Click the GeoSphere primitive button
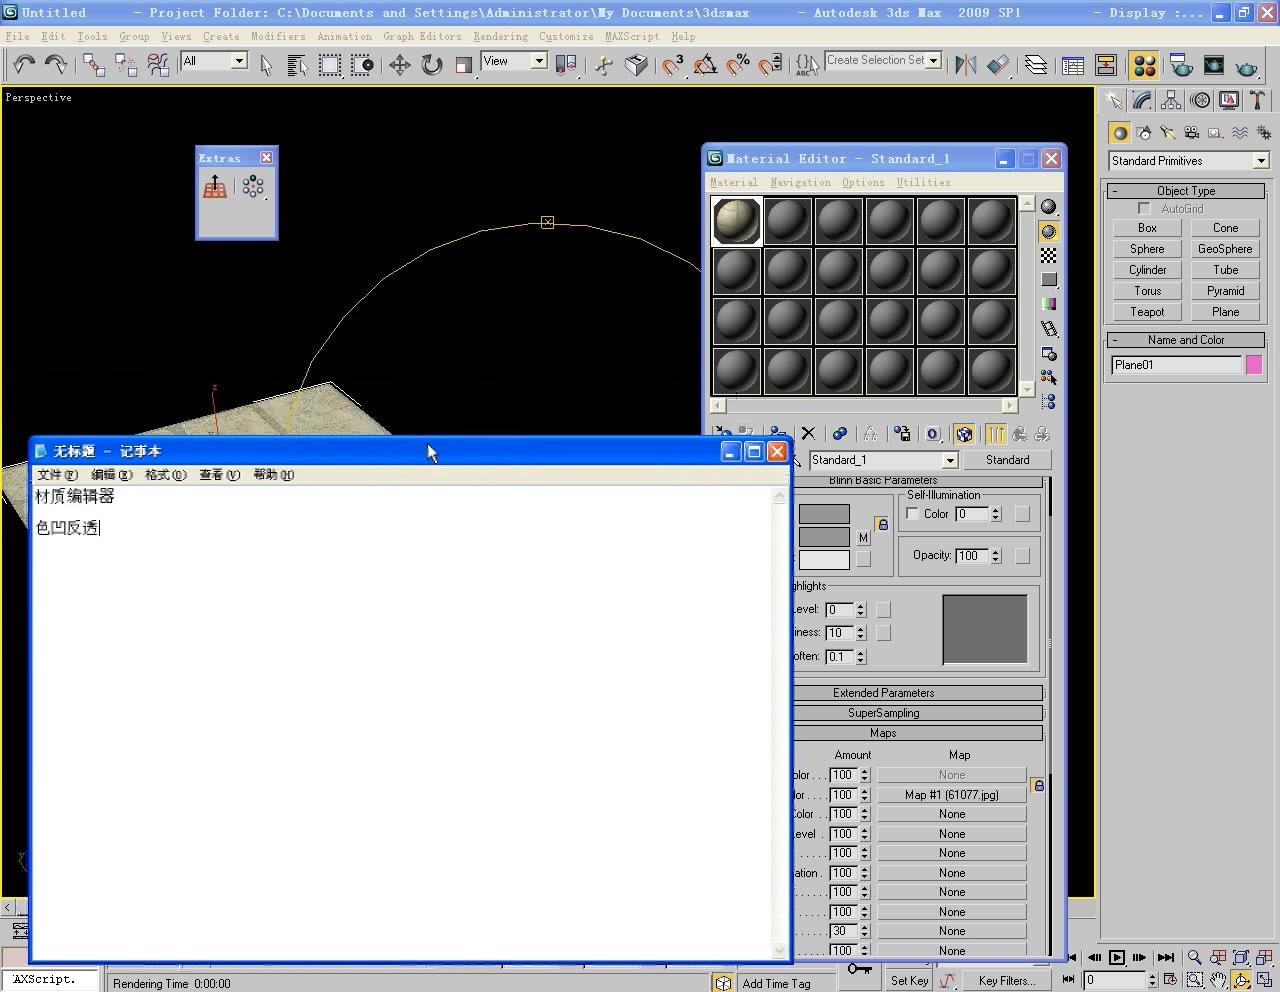 coord(1225,249)
